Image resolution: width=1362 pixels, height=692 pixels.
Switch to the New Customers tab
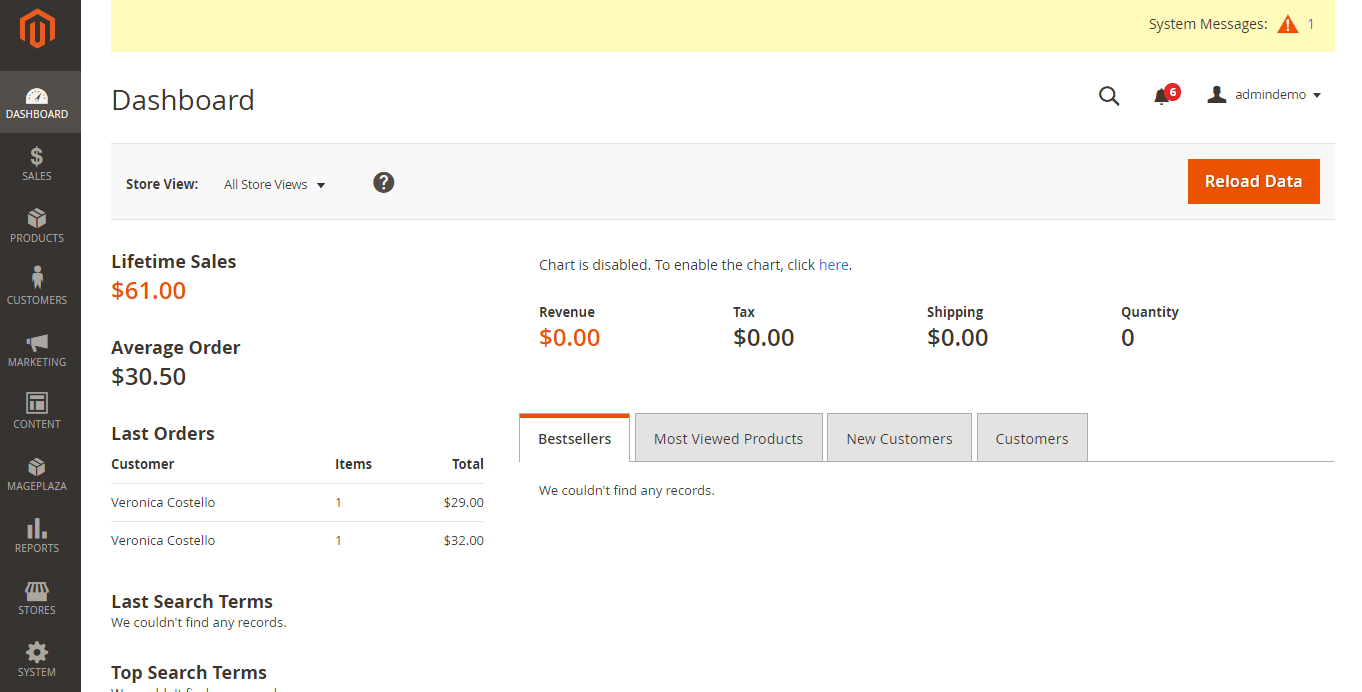pyautogui.click(x=899, y=438)
